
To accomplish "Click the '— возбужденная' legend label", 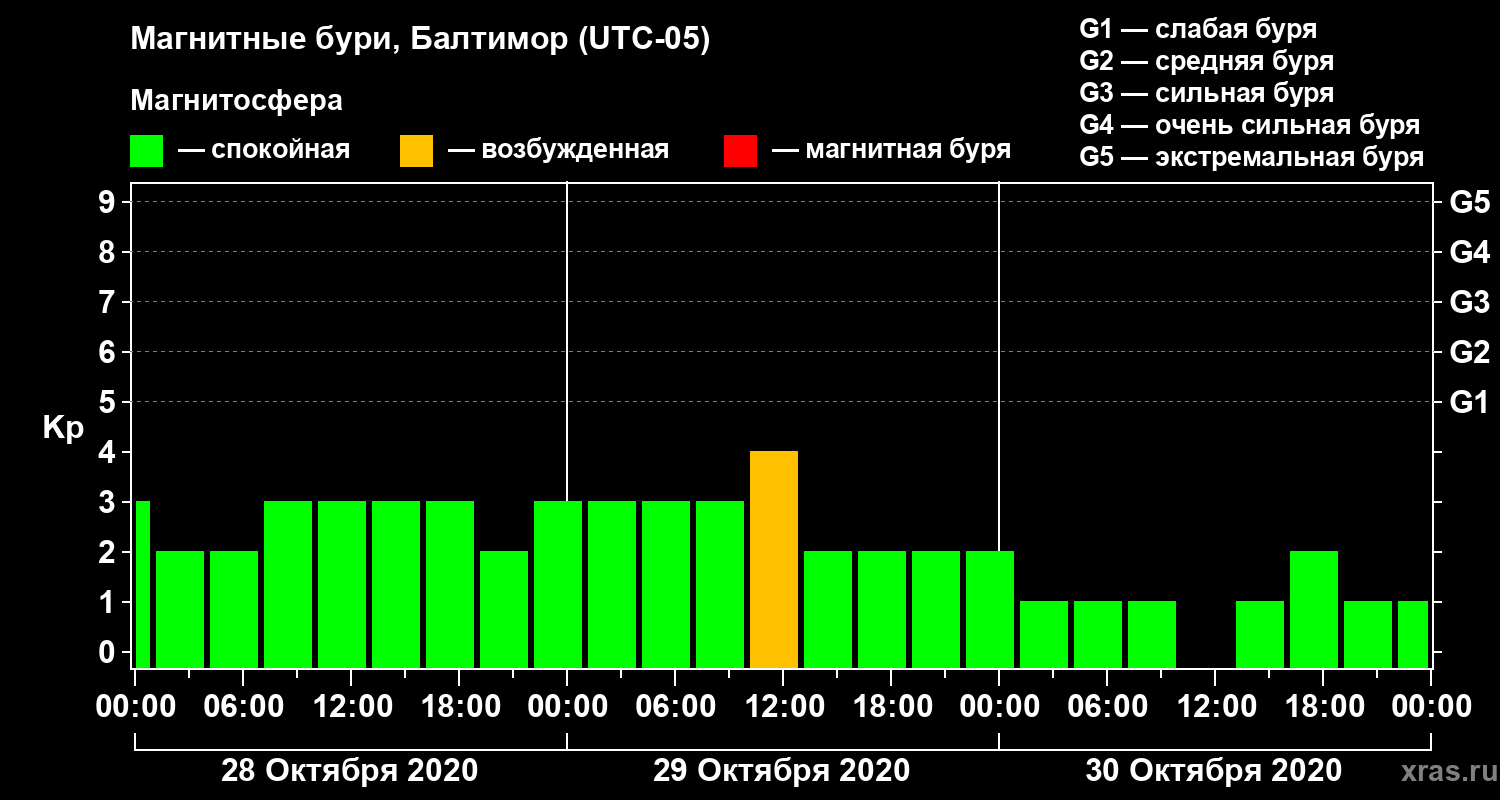I will [x=558, y=150].
